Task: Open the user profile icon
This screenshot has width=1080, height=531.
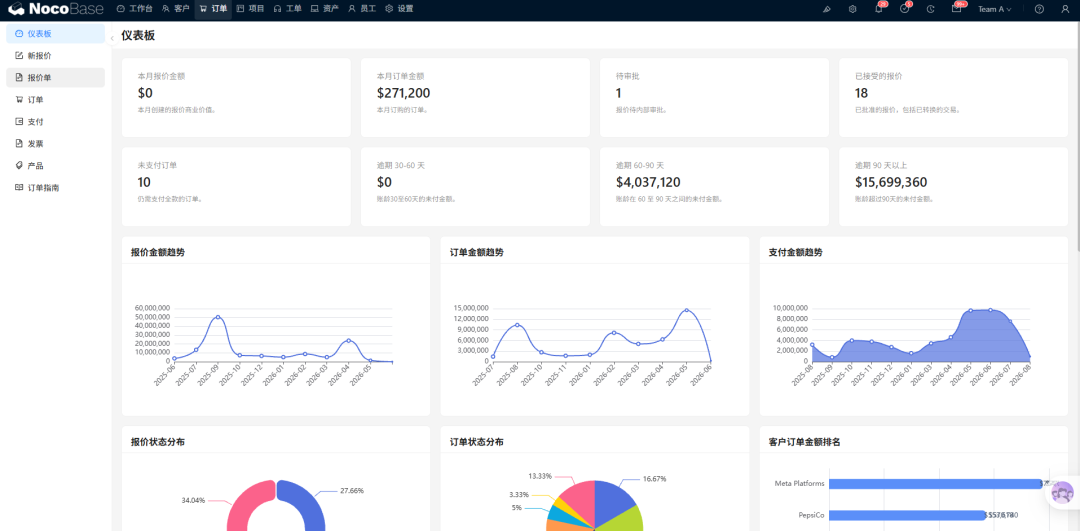Action: [1065, 9]
